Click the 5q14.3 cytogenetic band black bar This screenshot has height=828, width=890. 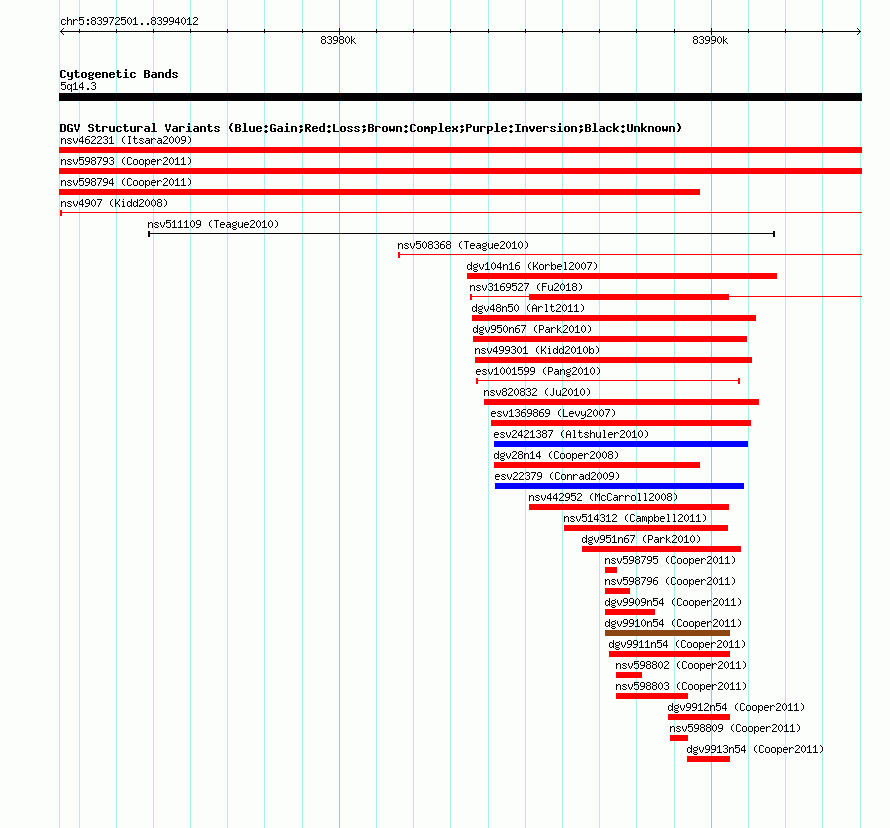click(x=460, y=97)
